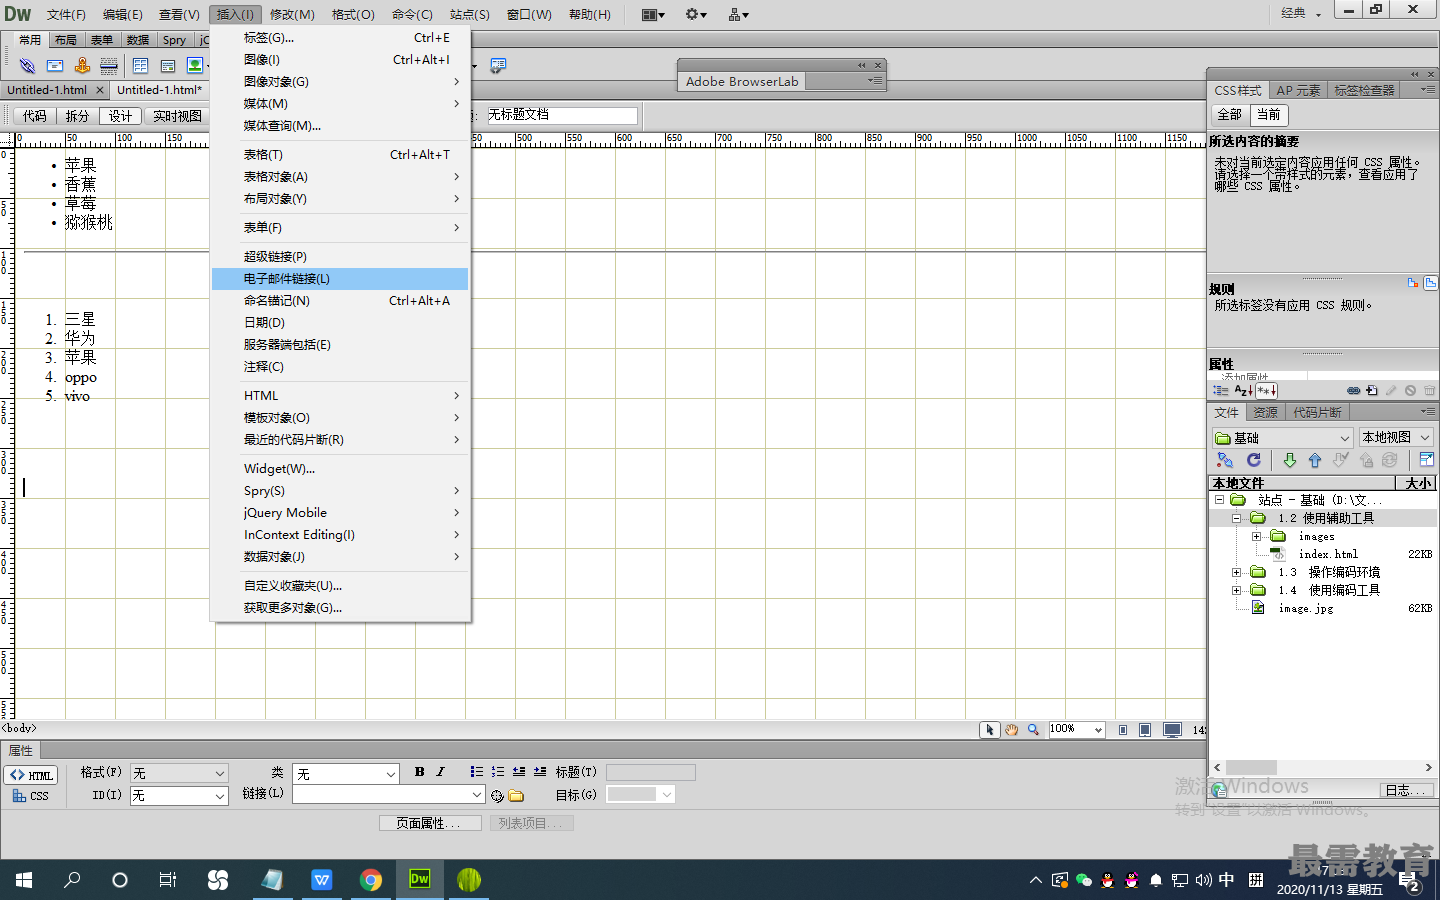Click the Hyperlink icon in Insert bar

click(x=27, y=66)
